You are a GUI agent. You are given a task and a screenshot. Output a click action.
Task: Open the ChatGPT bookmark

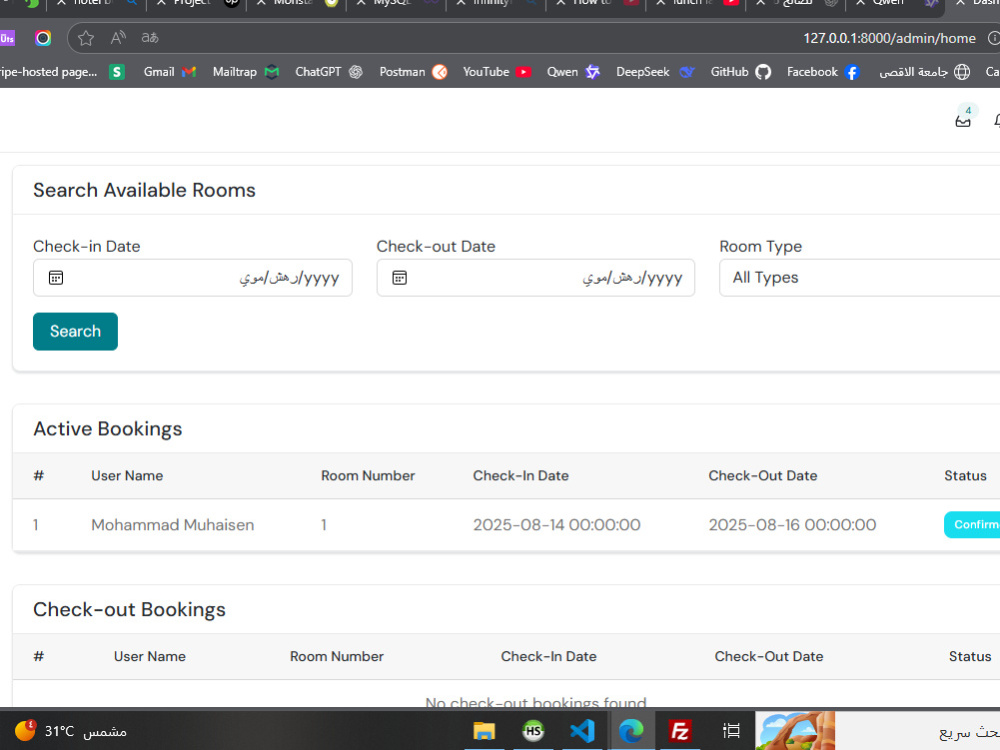[328, 72]
